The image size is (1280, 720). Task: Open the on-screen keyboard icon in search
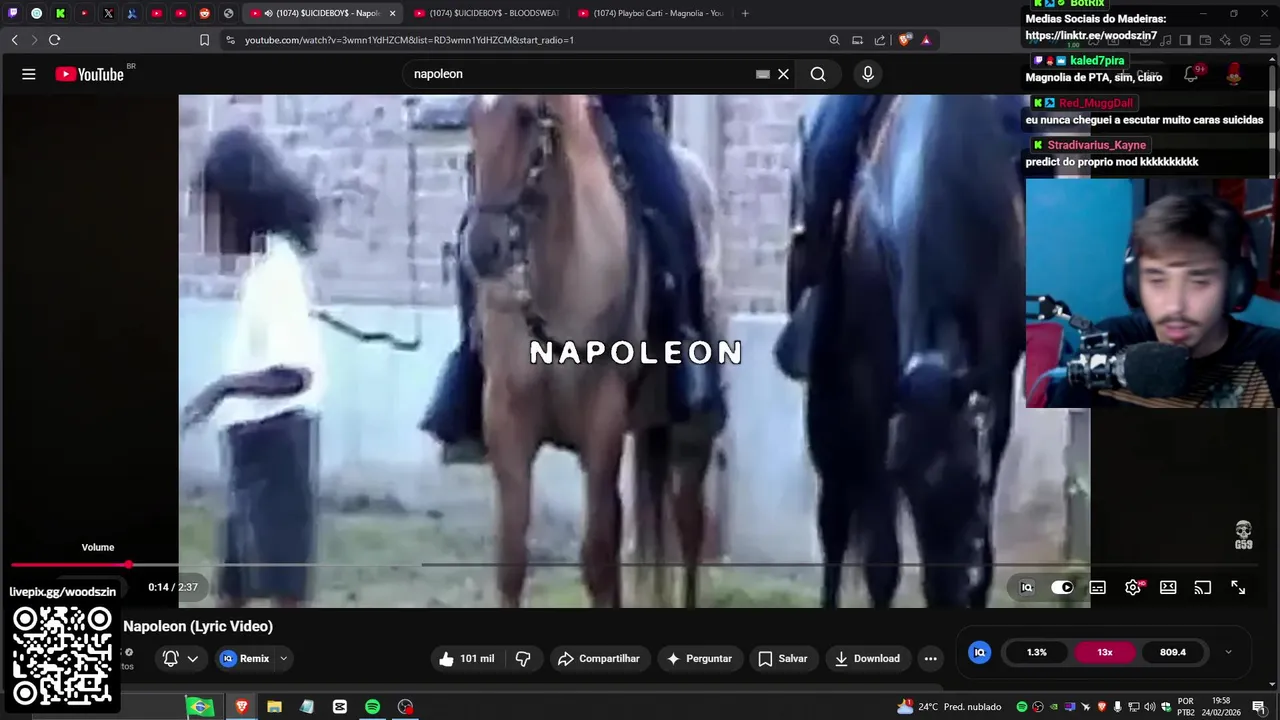pos(763,74)
